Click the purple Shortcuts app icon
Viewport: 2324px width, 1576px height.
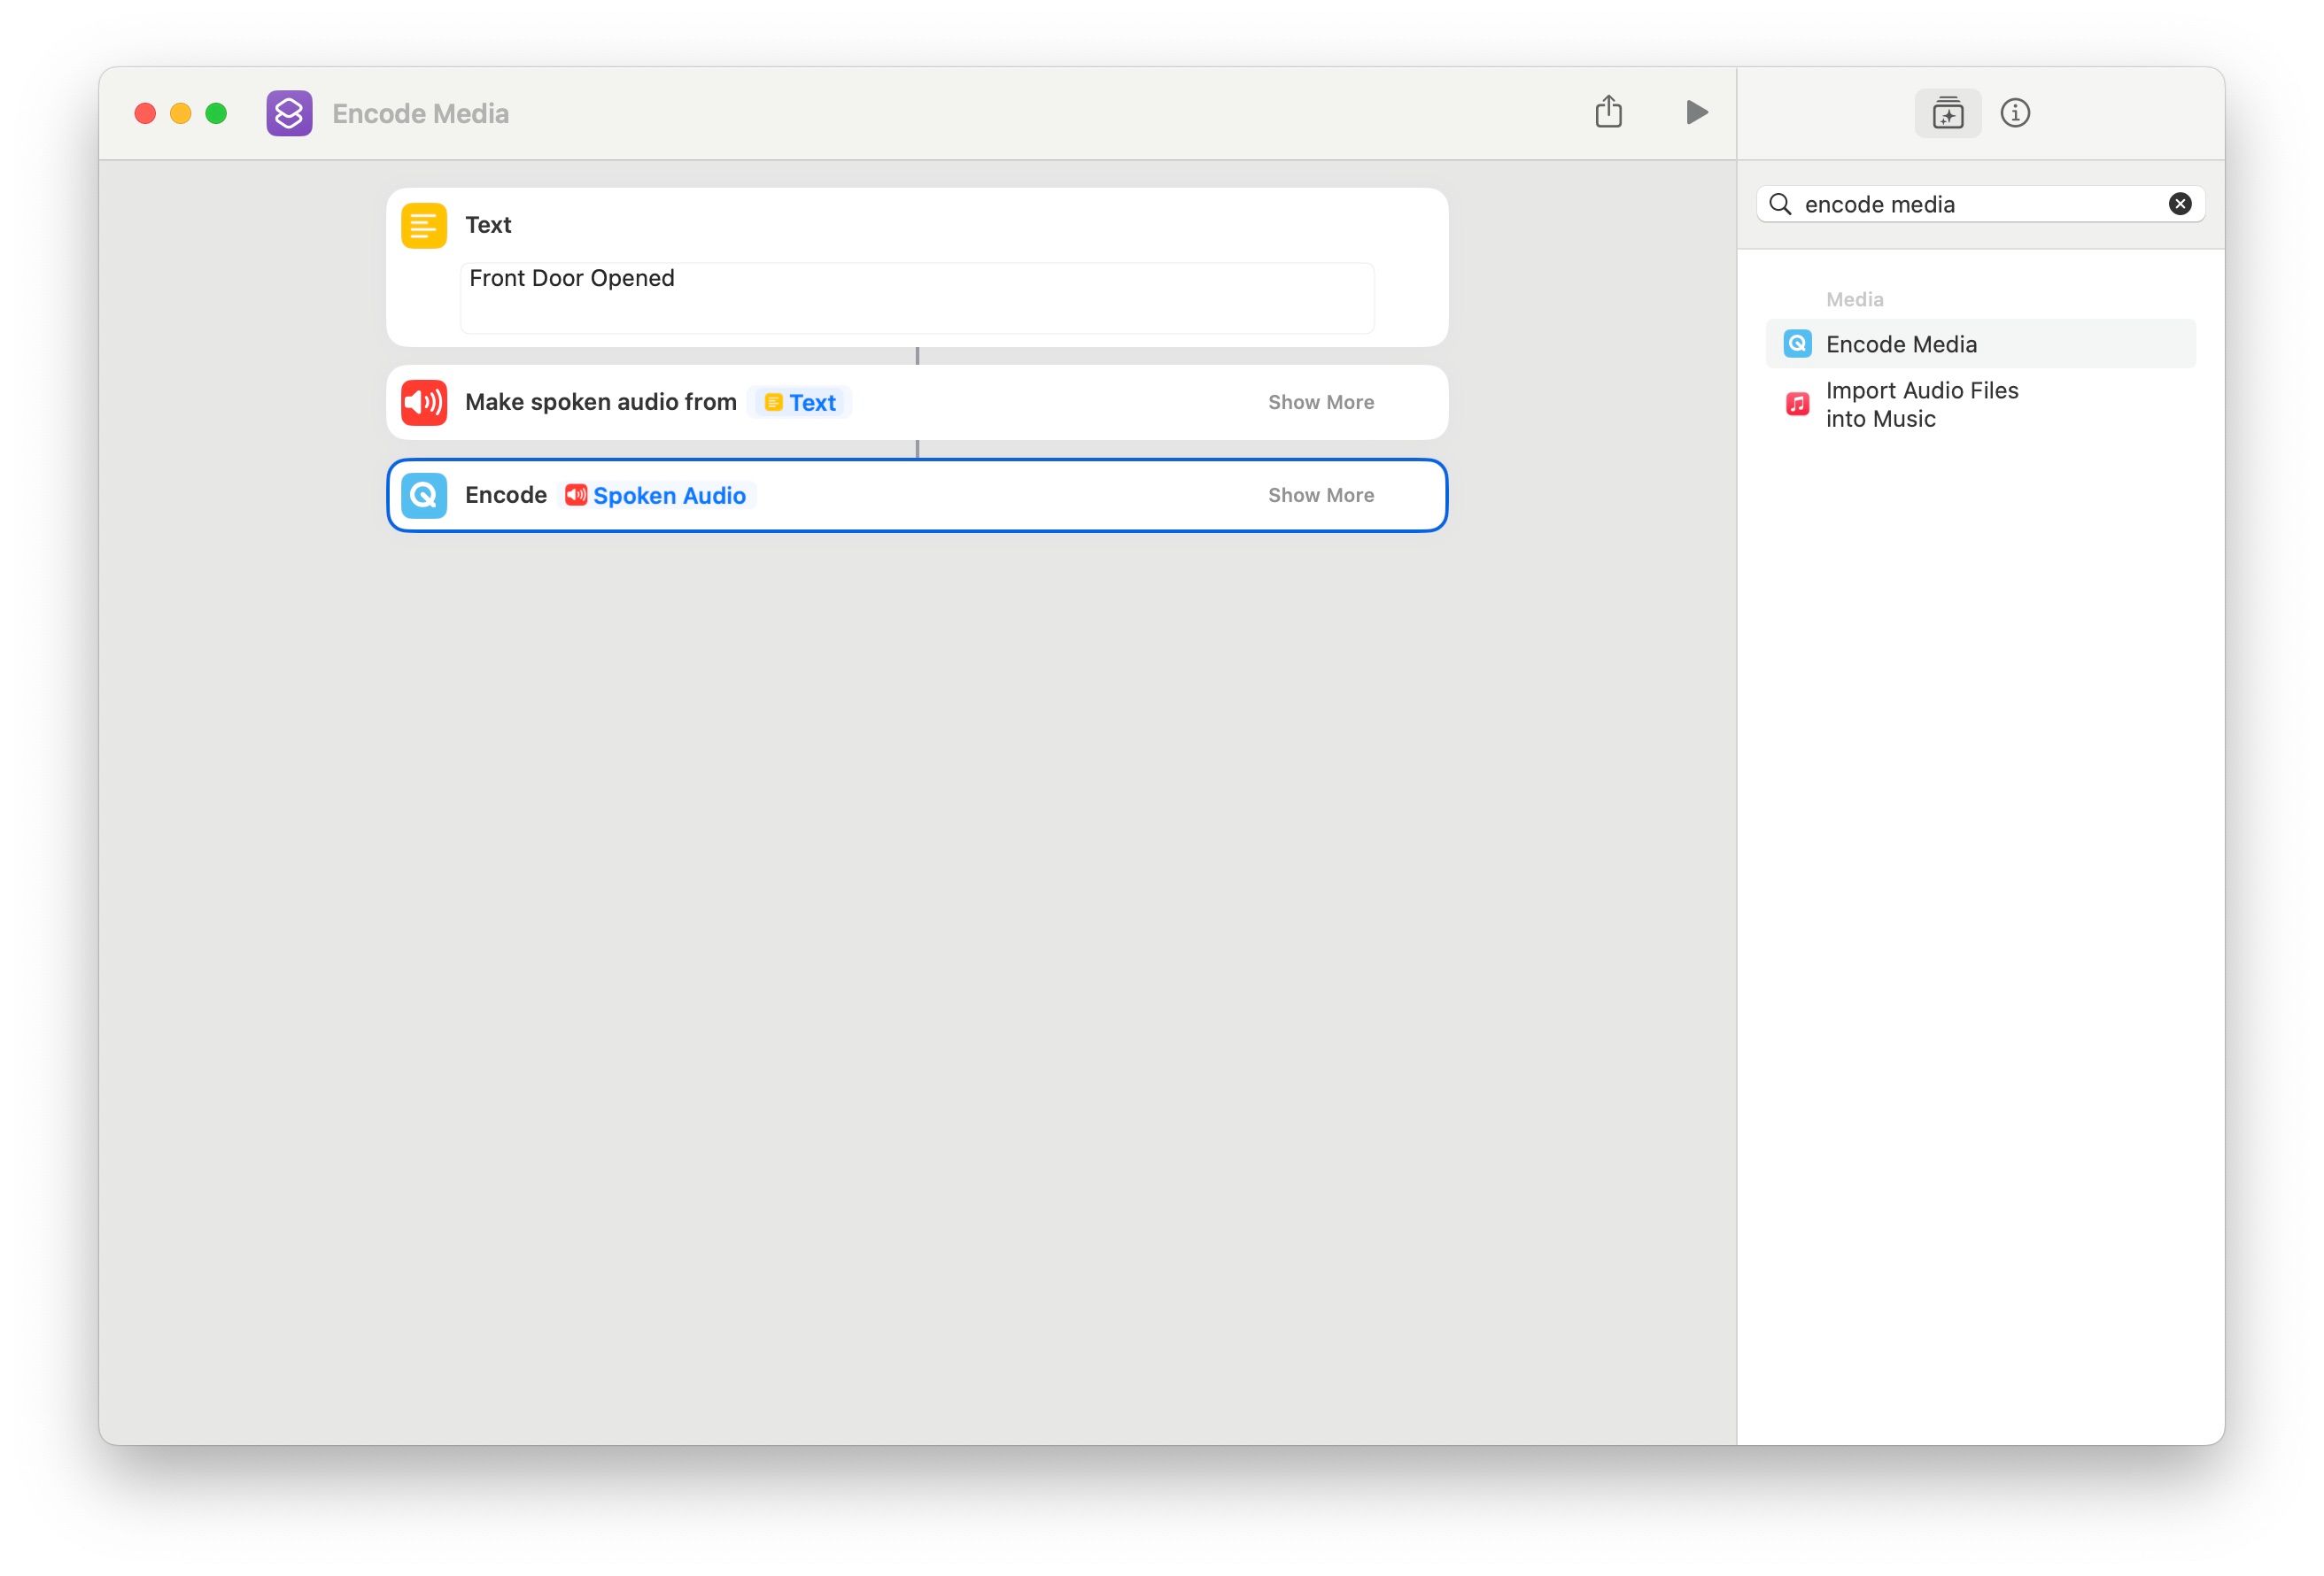click(289, 112)
